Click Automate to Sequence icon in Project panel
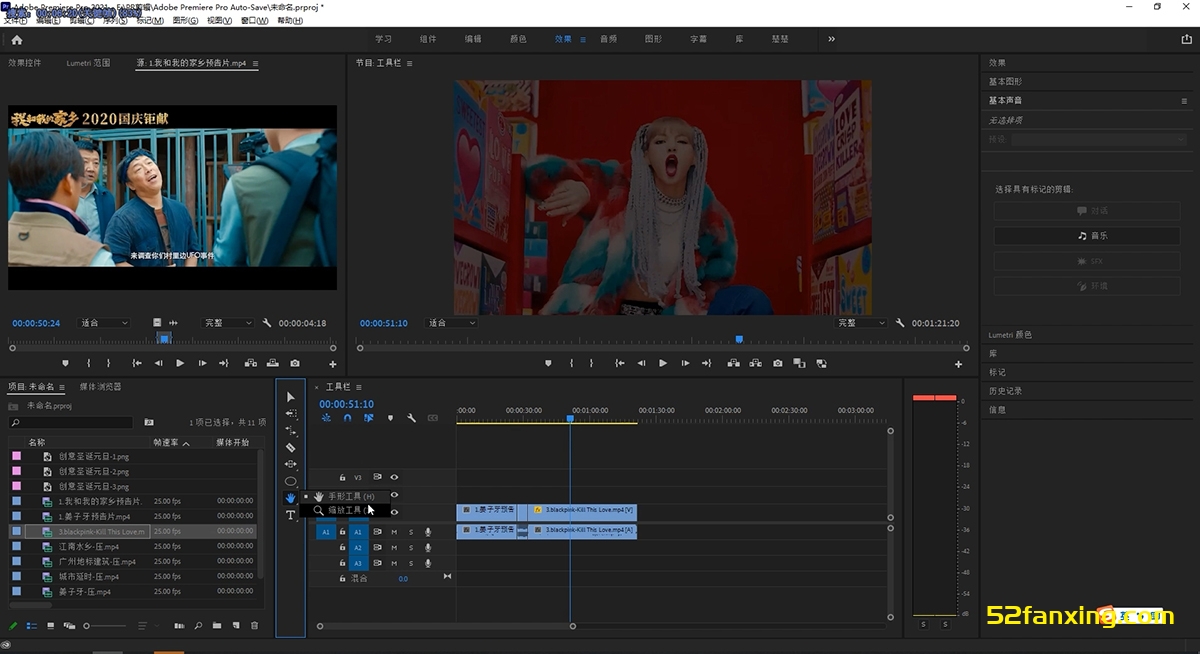The width and height of the screenshot is (1200, 654). 179,626
